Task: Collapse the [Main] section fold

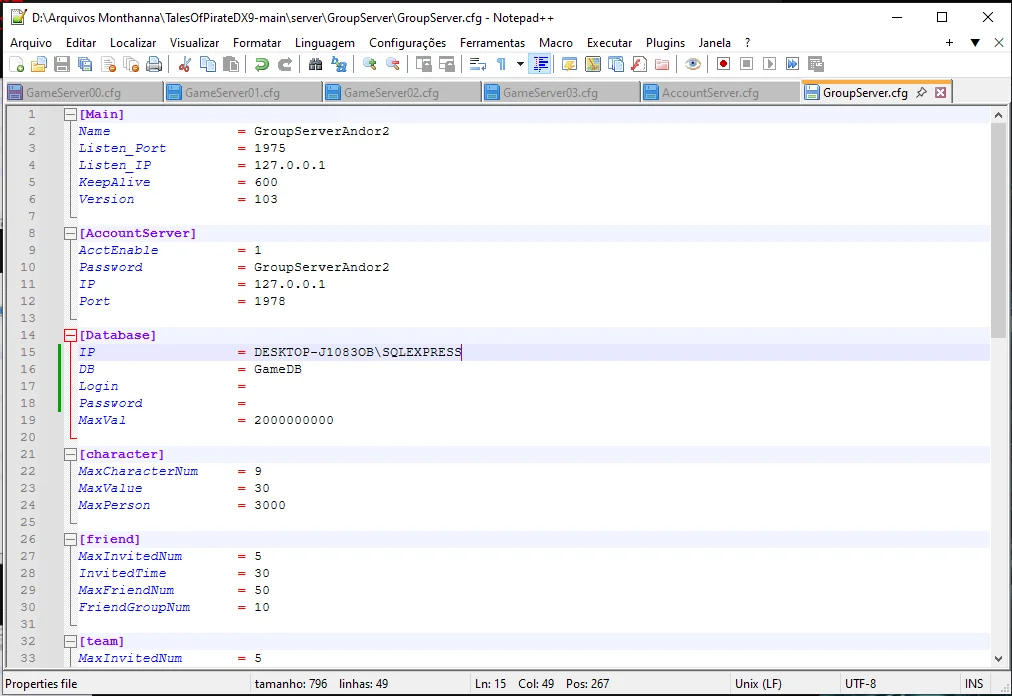Action: (x=69, y=113)
